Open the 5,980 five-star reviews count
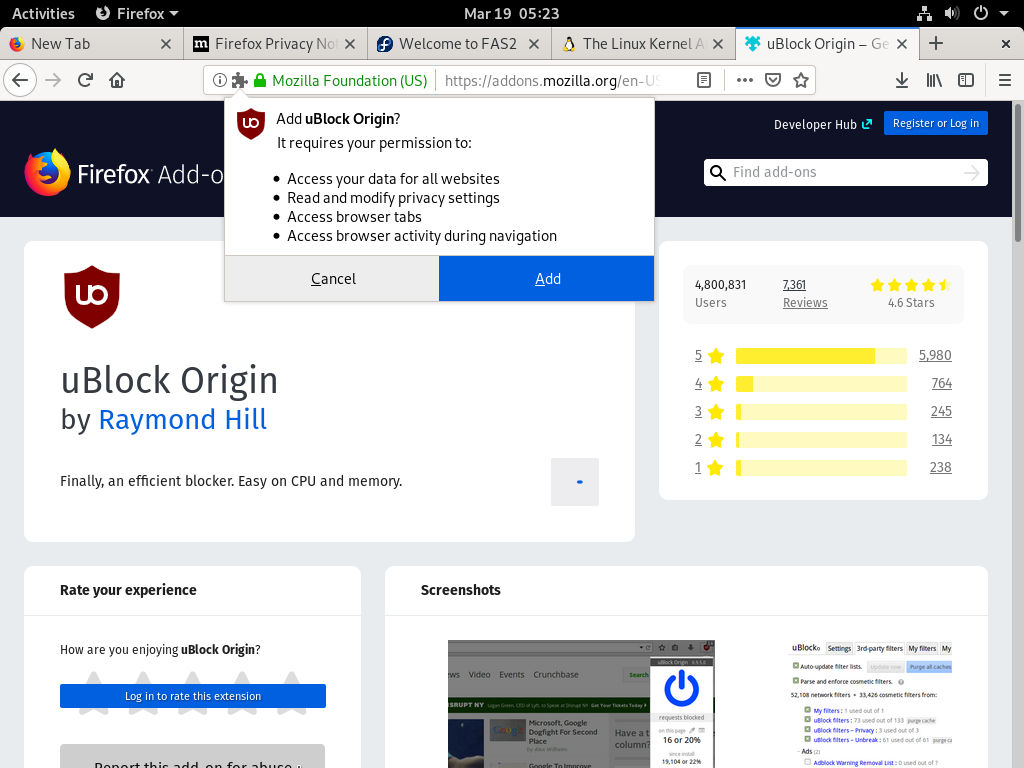This screenshot has width=1024, height=768. [935, 355]
